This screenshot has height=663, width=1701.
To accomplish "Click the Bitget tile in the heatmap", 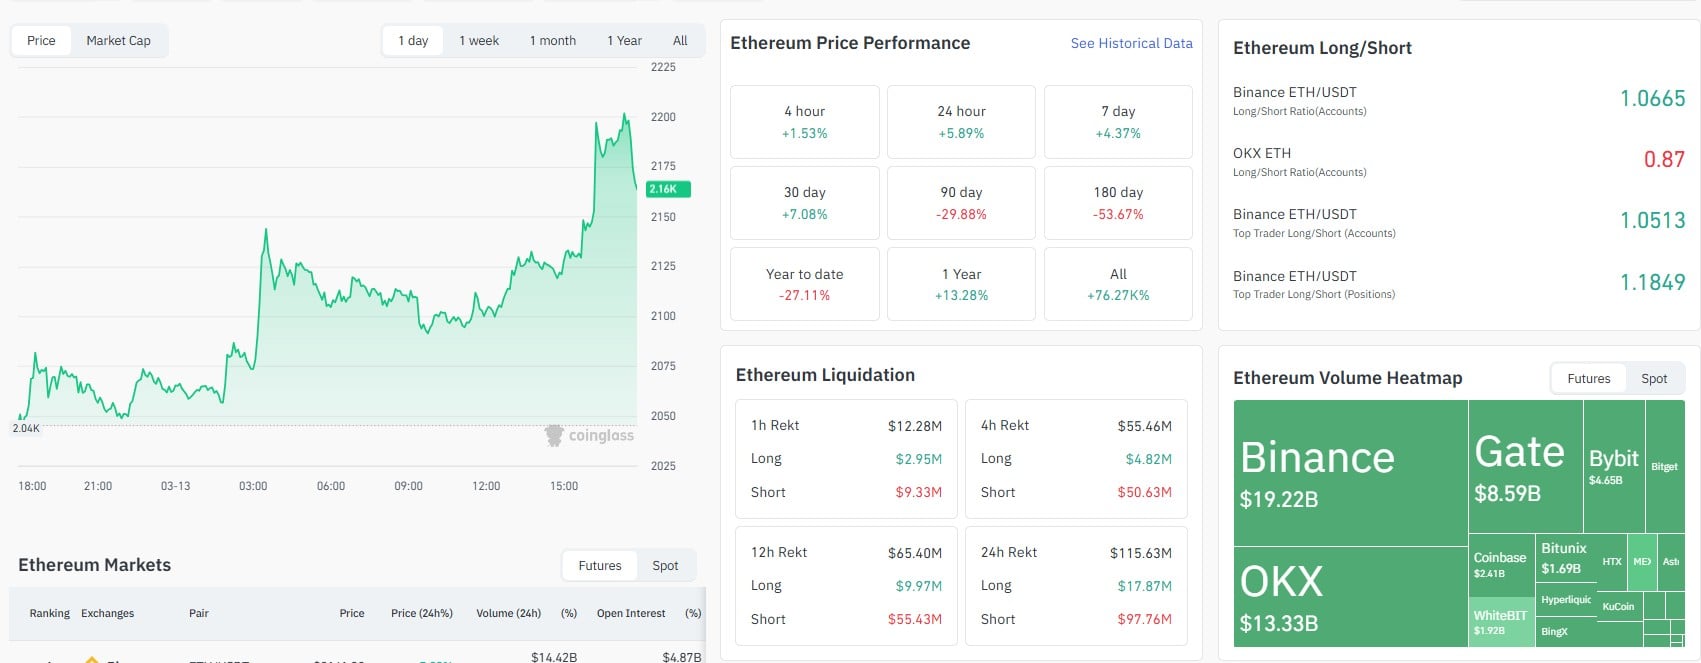I will click(x=1663, y=465).
